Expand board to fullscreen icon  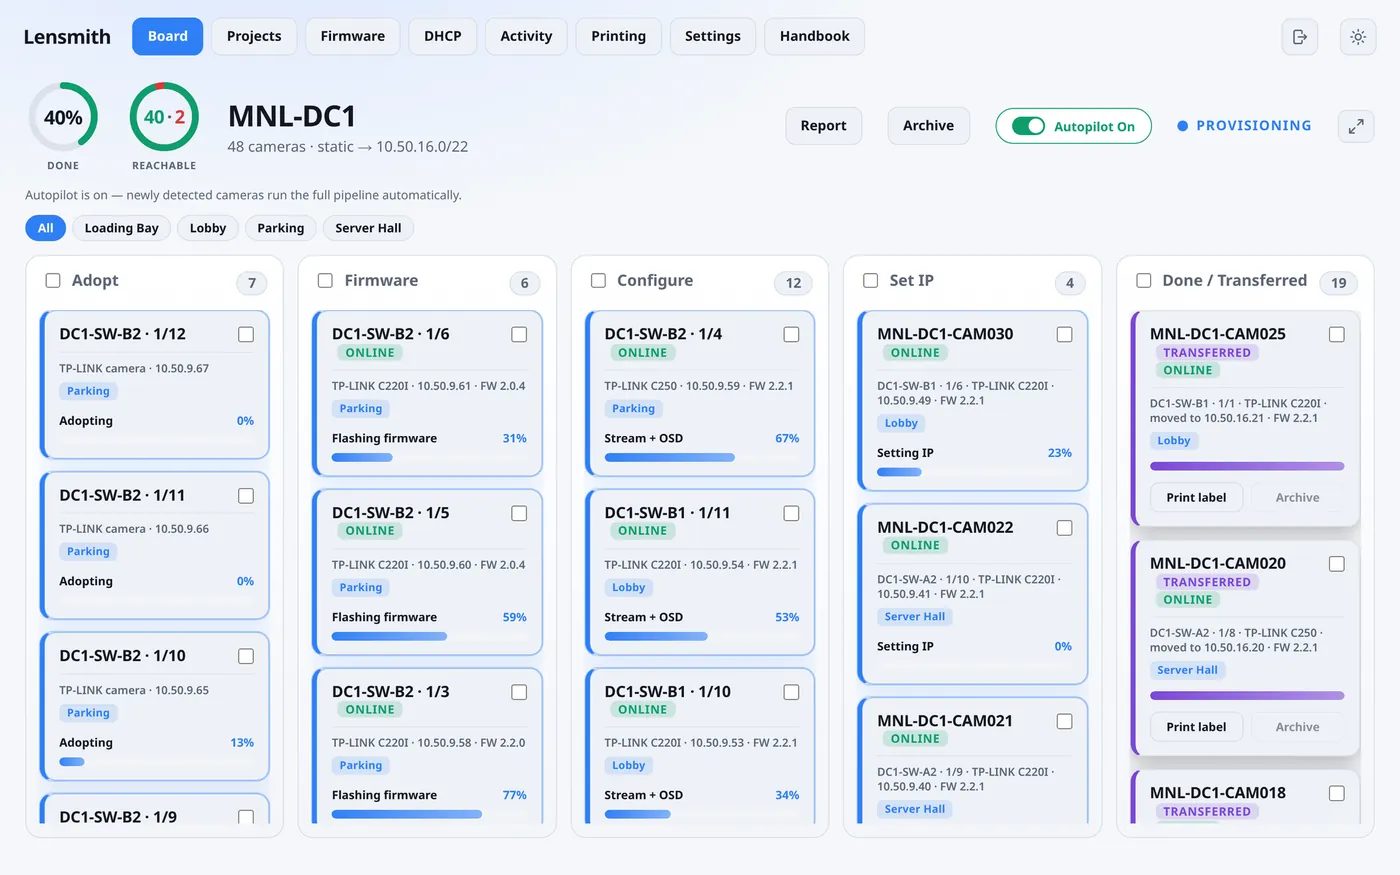tap(1356, 126)
